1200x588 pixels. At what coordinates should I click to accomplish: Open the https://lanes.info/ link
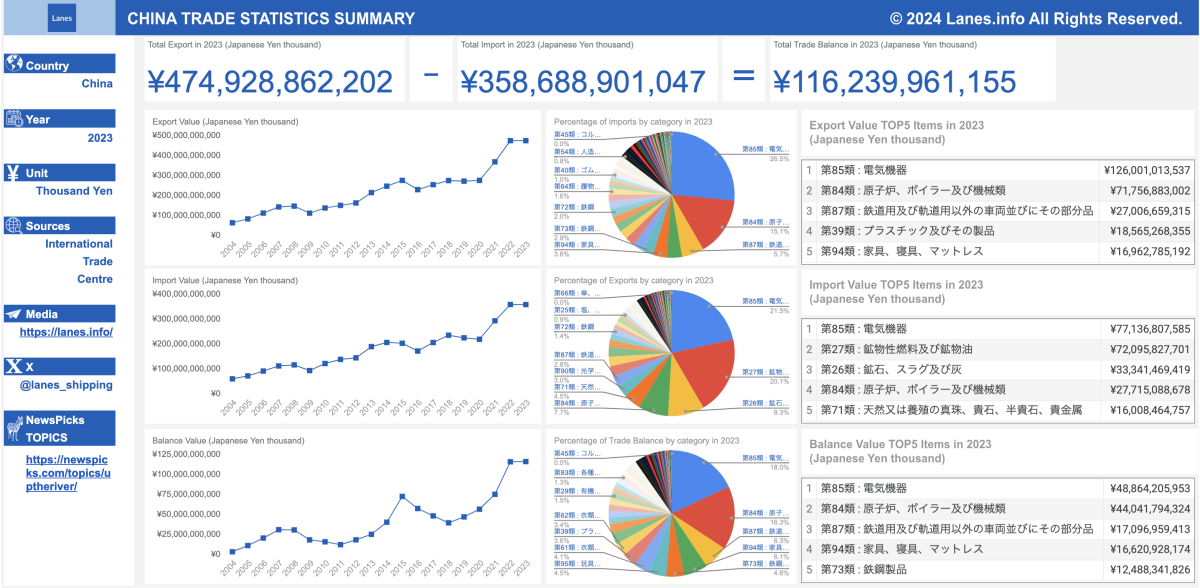(66, 332)
